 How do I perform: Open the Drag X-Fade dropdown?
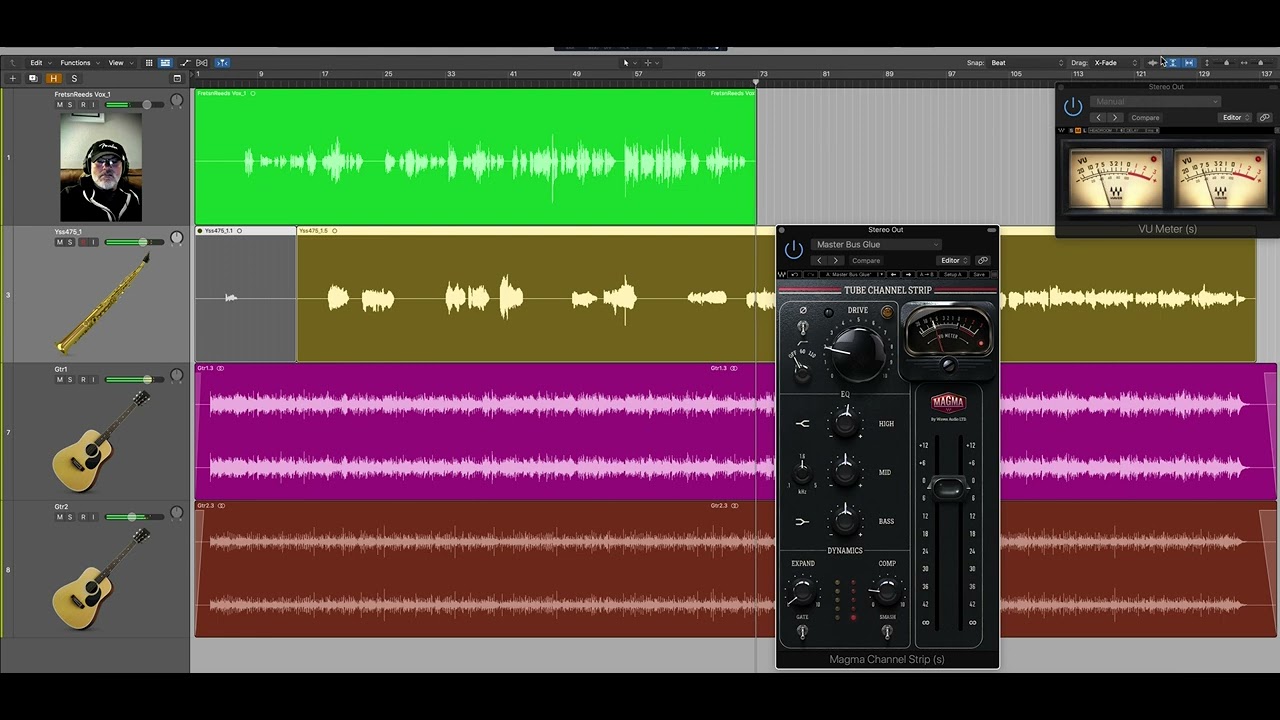click(1116, 63)
